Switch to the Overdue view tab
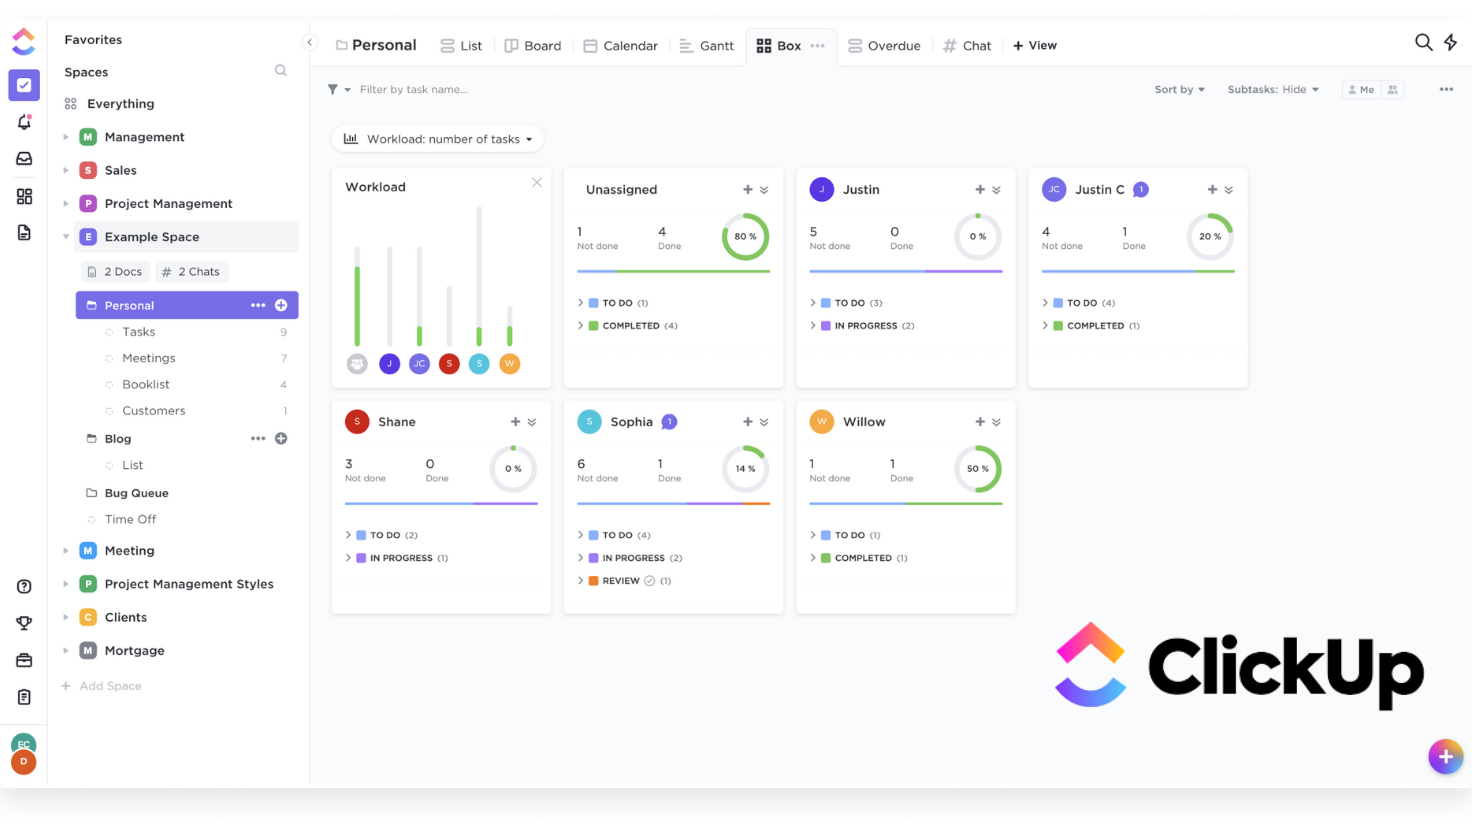 click(884, 46)
